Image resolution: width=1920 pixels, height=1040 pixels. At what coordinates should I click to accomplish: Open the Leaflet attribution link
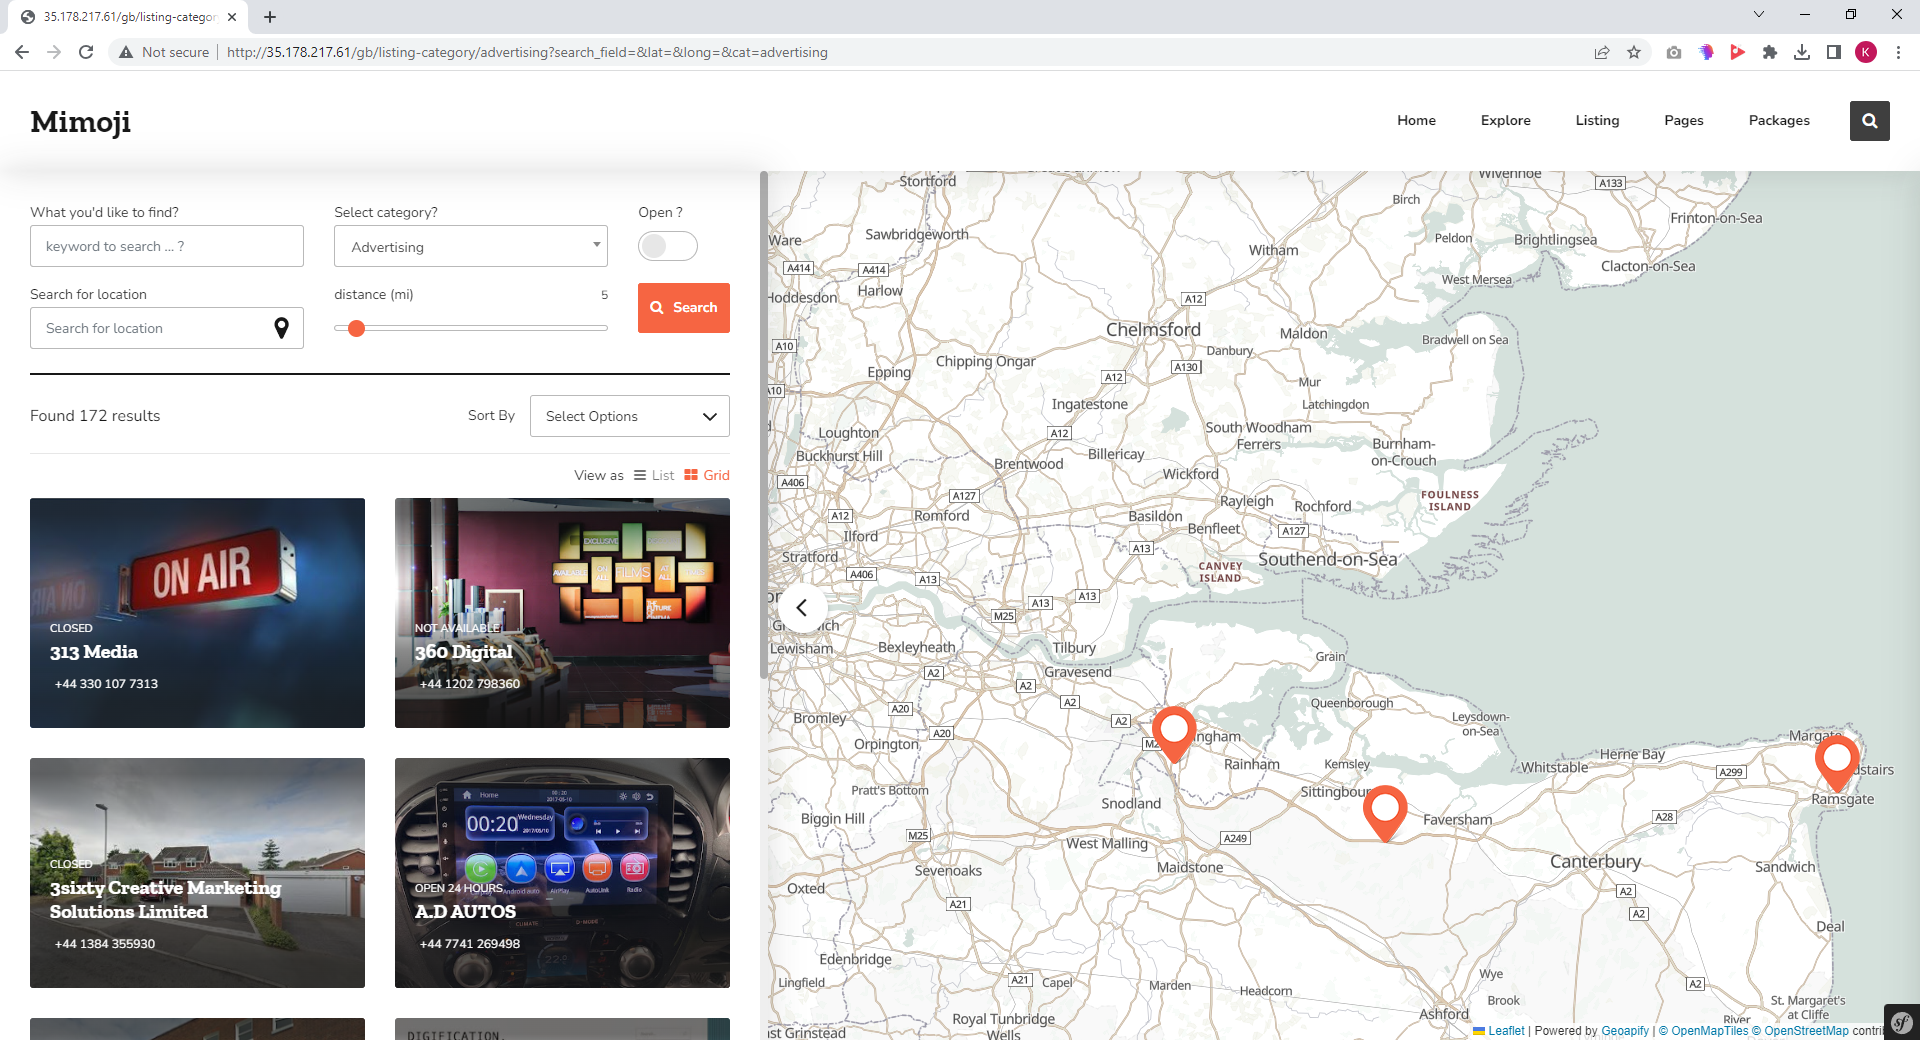(x=1505, y=1031)
